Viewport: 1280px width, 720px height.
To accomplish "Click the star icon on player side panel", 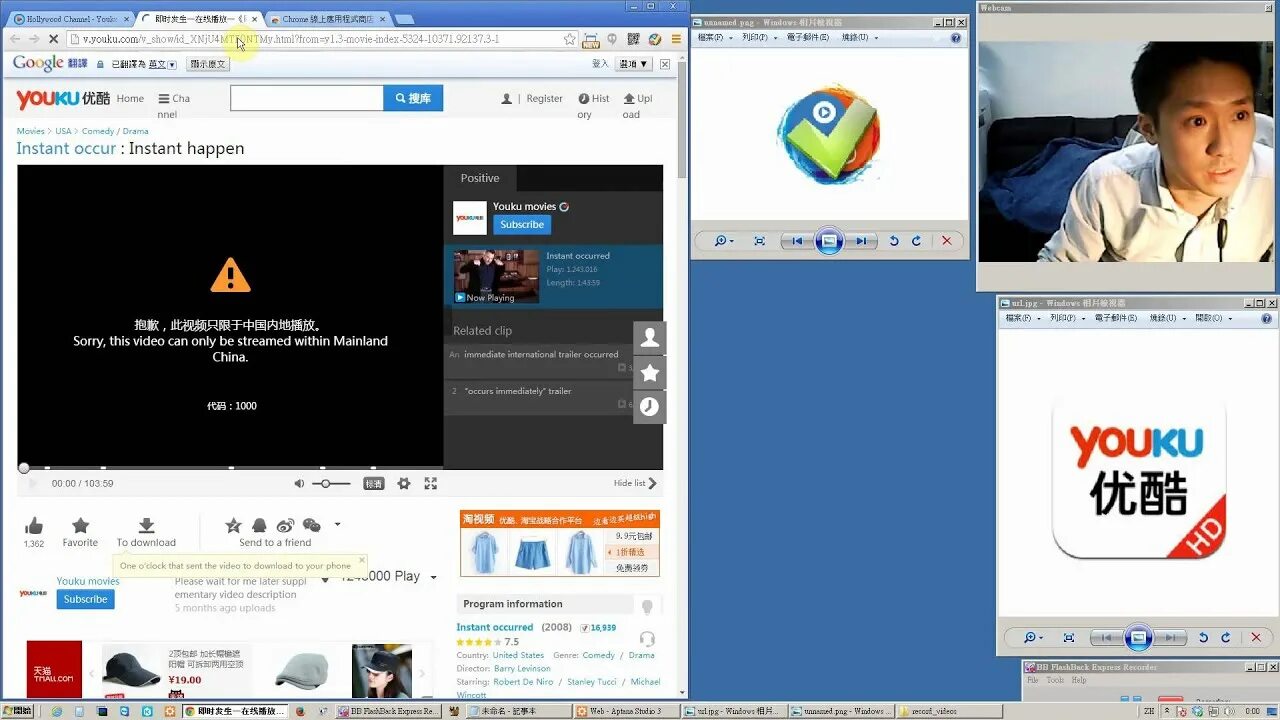I will click(x=650, y=373).
